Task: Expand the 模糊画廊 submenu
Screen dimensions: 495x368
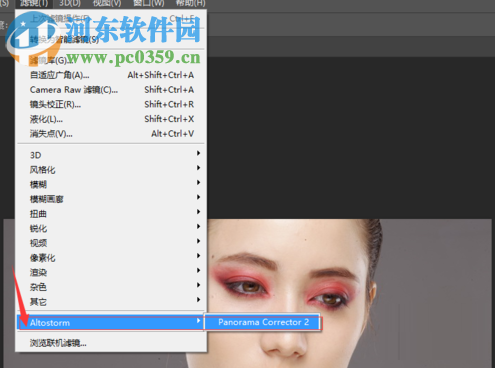Action: point(111,199)
